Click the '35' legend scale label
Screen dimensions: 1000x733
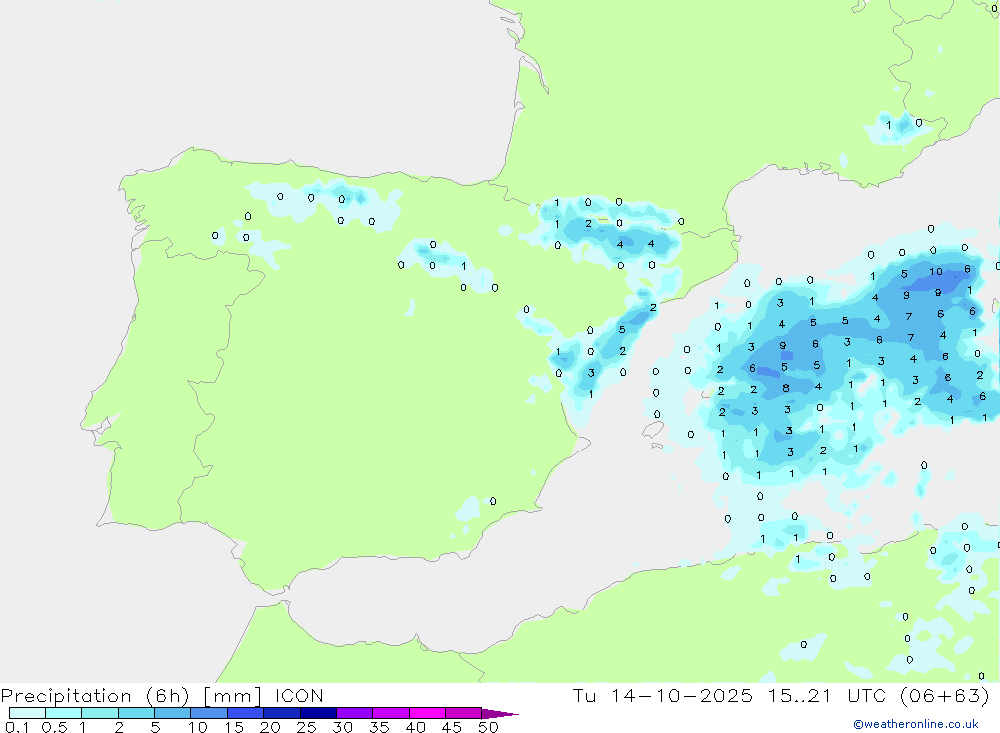point(379,727)
